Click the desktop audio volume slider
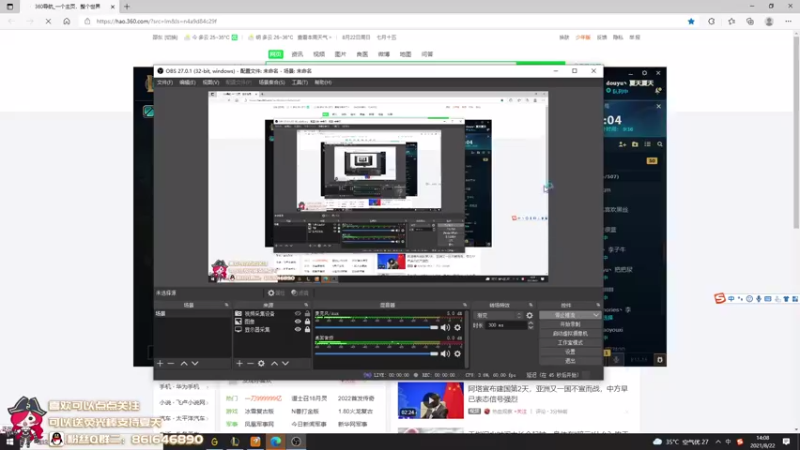This screenshot has width=800, height=450. [377, 354]
